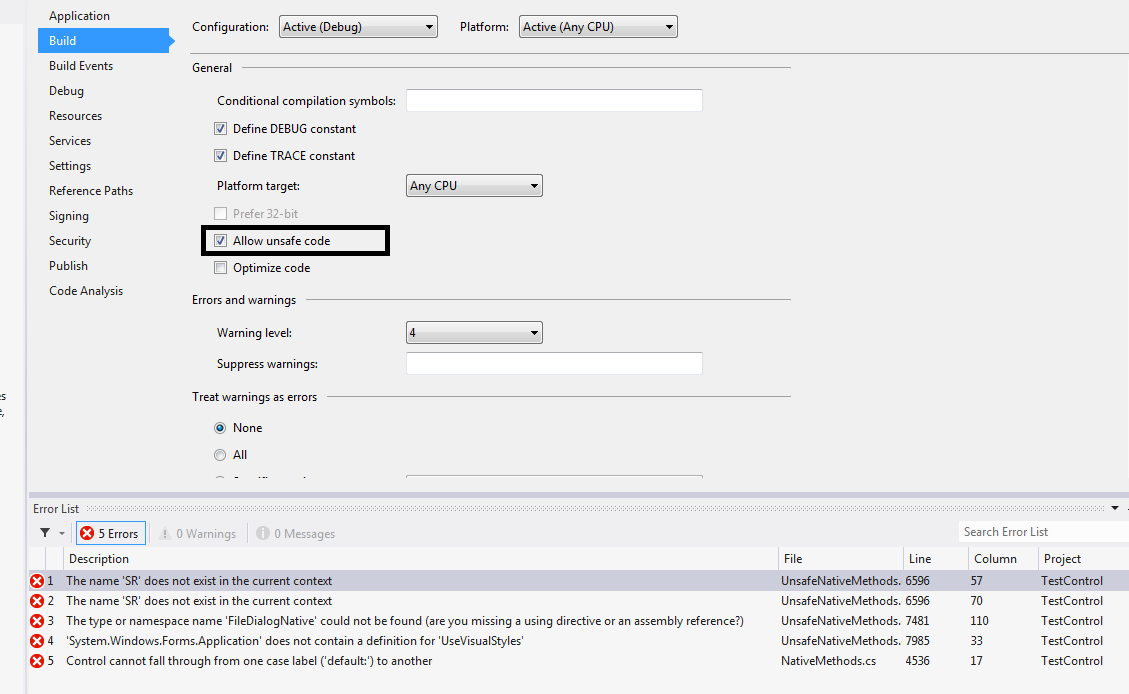Viewport: 1129px width, 694px height.
Task: Click the error icon on row 1
Action: pyautogui.click(x=37, y=581)
